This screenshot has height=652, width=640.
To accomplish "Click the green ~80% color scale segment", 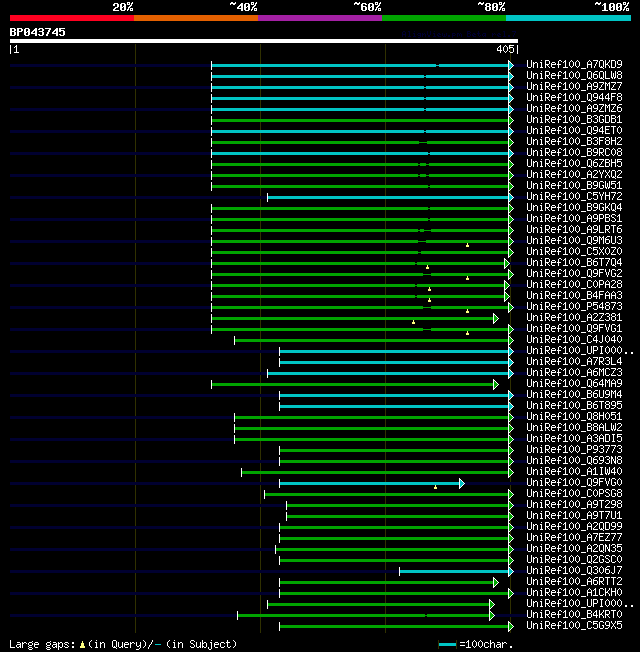I will point(444,18).
